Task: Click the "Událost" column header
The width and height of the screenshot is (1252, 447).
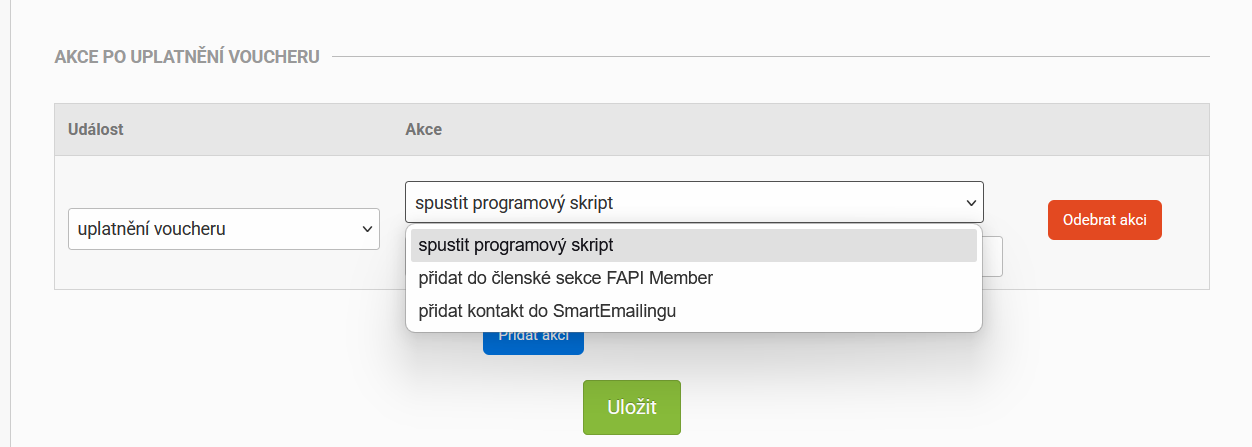Action: coord(96,130)
